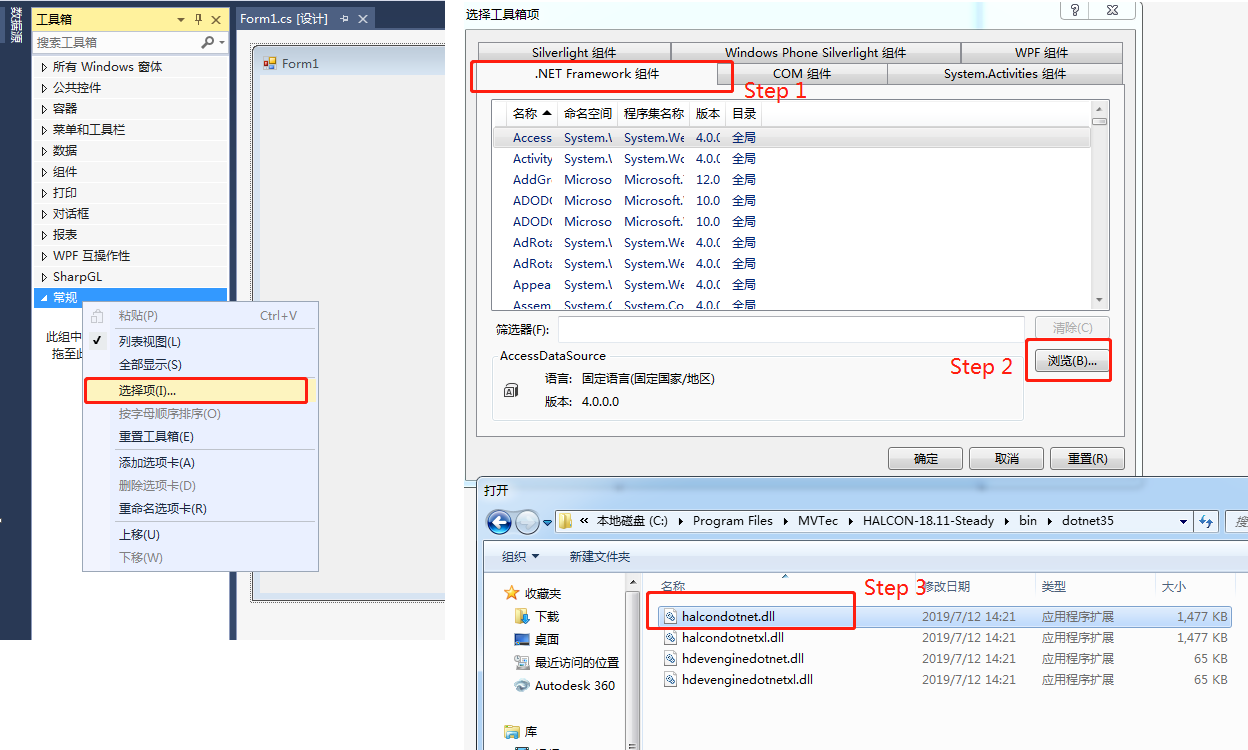1248x750 pixels.
Task: Click the refresh icon beside the address bar
Action: click(x=1206, y=521)
